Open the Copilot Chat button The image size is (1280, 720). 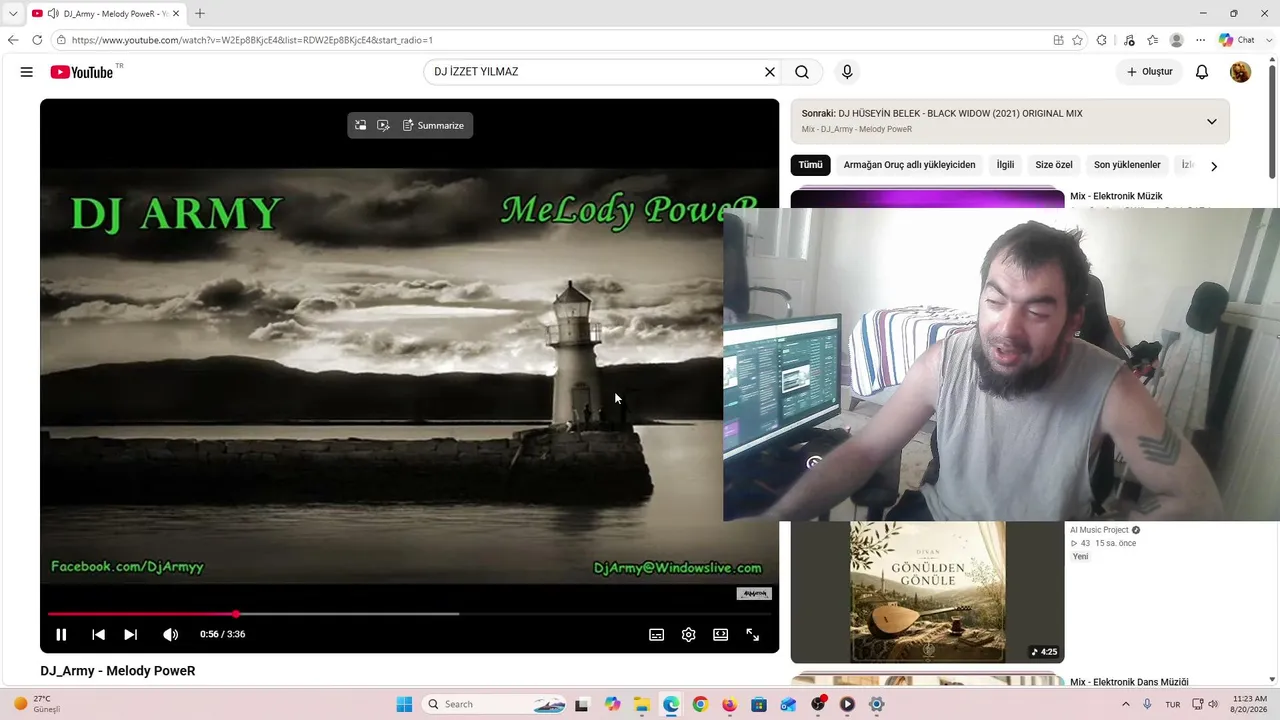coord(1236,40)
